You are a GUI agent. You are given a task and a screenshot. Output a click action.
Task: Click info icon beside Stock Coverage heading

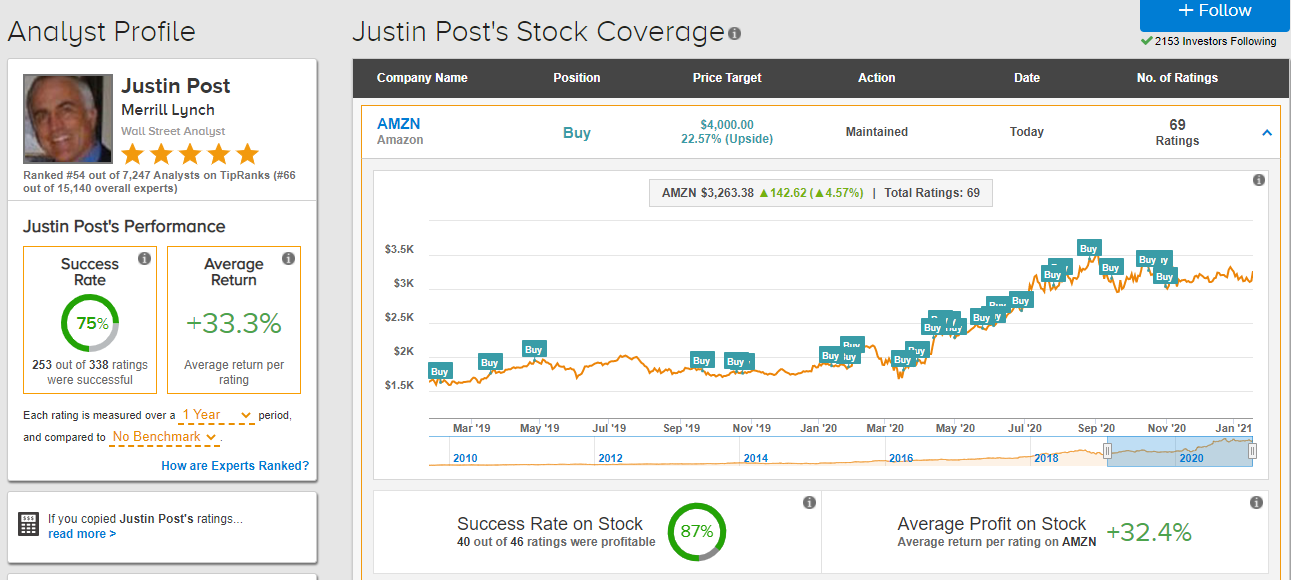click(735, 34)
